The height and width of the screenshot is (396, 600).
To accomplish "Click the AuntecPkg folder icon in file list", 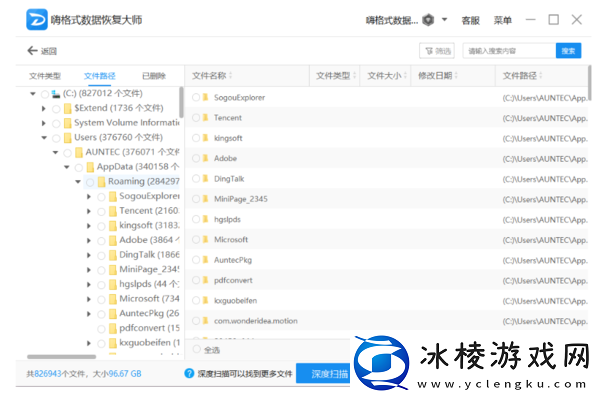I will [x=205, y=260].
